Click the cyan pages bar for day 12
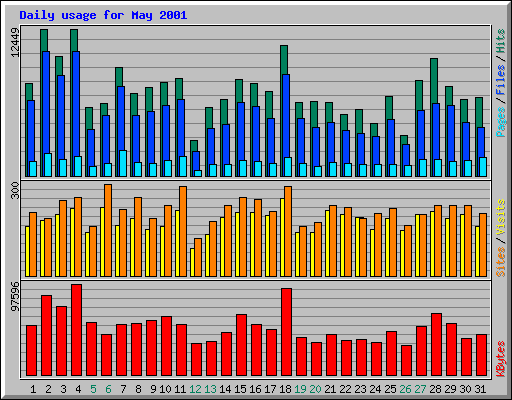512x400 pixels. pos(198,173)
